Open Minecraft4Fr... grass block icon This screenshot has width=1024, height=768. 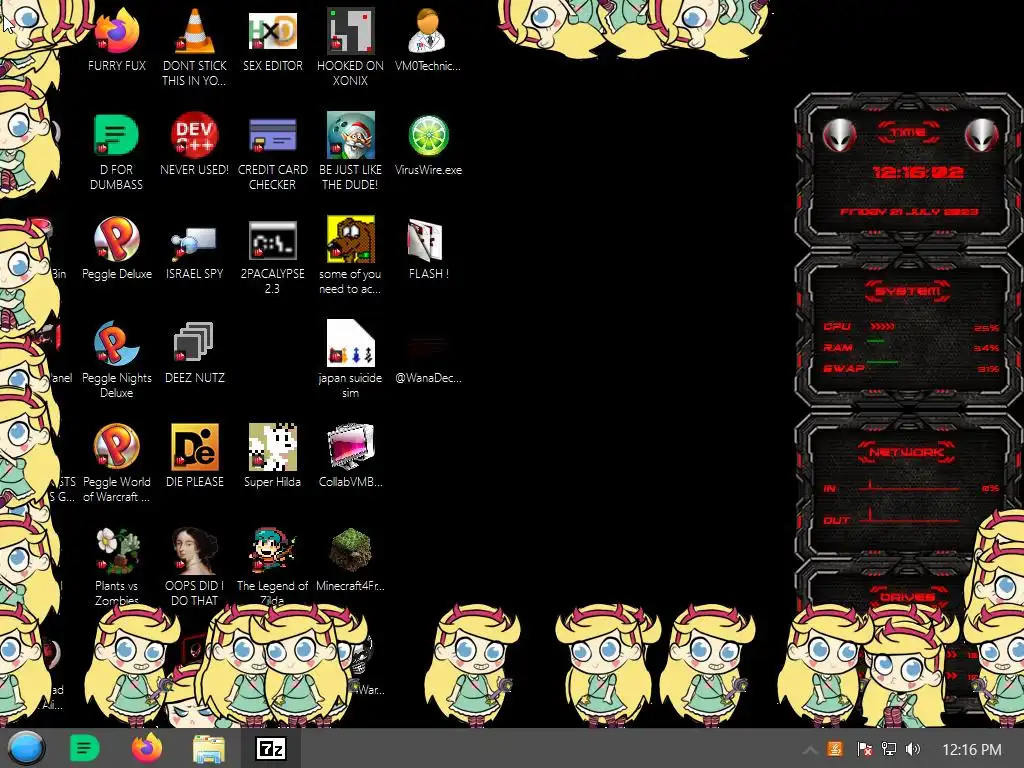(351, 551)
